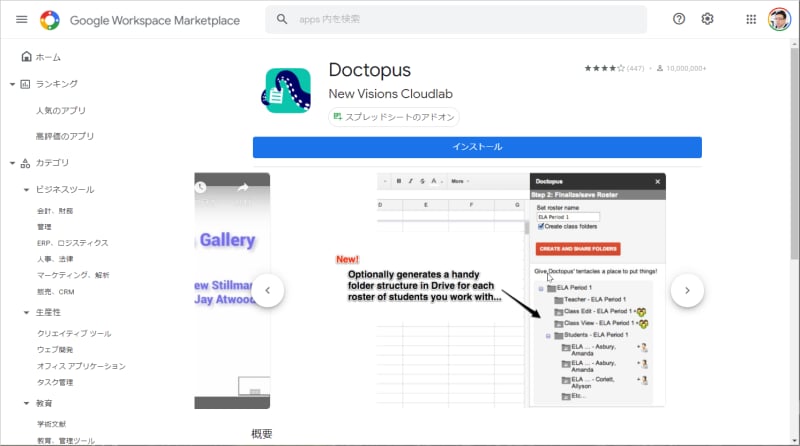Viewport: 800px width, 446px height.
Task: Click the 概要 heading
Action: point(262,434)
